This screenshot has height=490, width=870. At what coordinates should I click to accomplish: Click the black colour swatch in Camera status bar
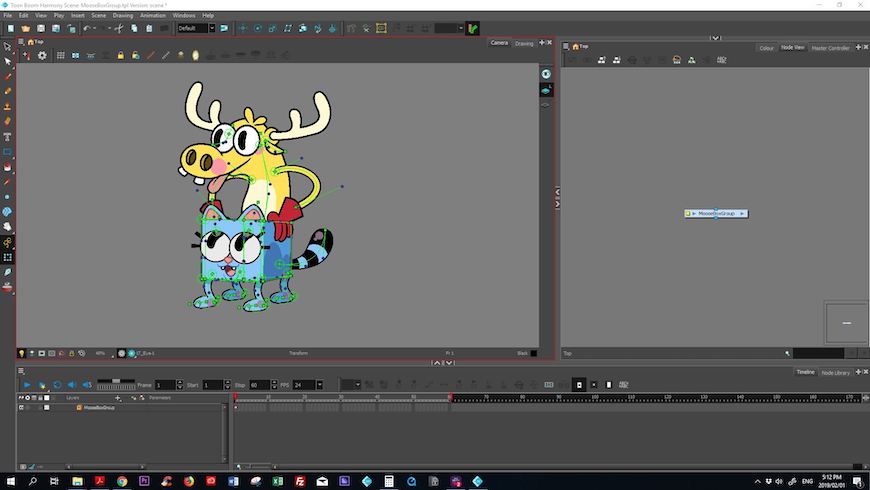tap(534, 353)
